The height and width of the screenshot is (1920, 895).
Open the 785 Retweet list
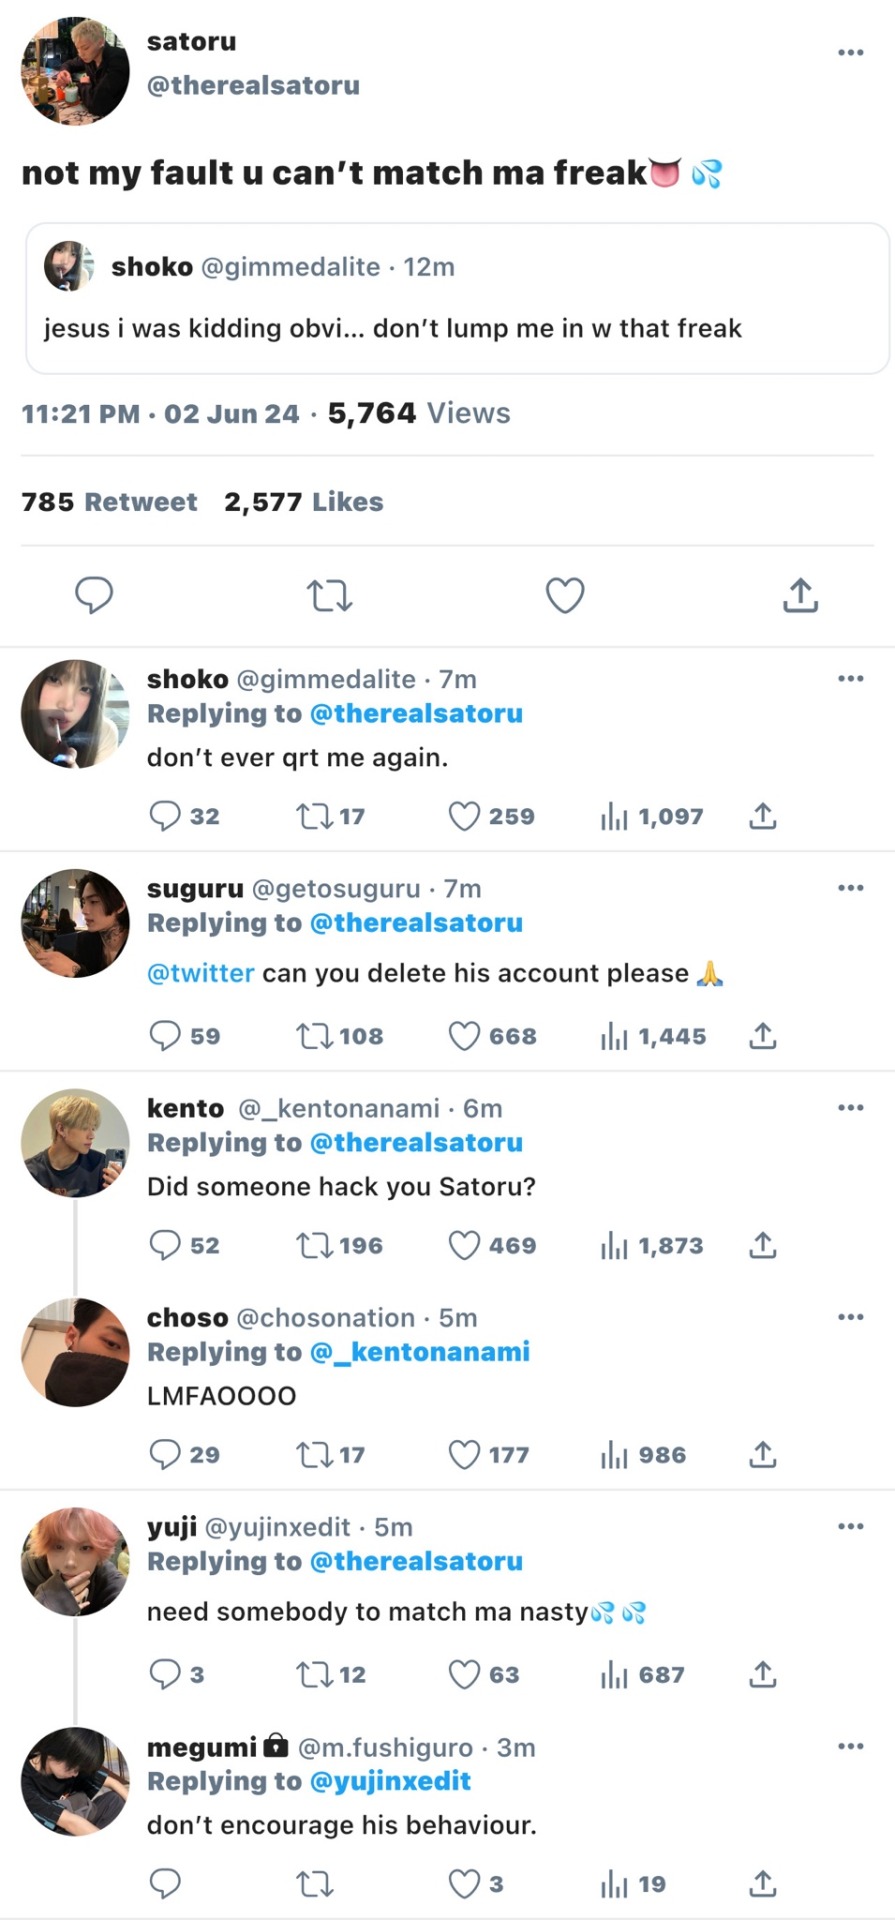pos(109,502)
